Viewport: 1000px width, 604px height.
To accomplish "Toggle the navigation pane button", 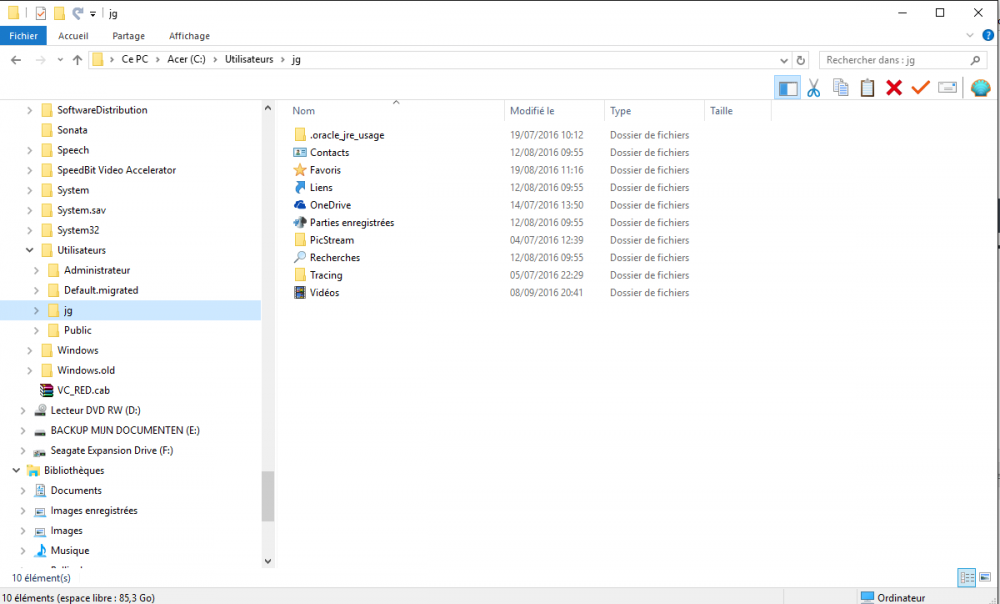I will pyautogui.click(x=788, y=88).
